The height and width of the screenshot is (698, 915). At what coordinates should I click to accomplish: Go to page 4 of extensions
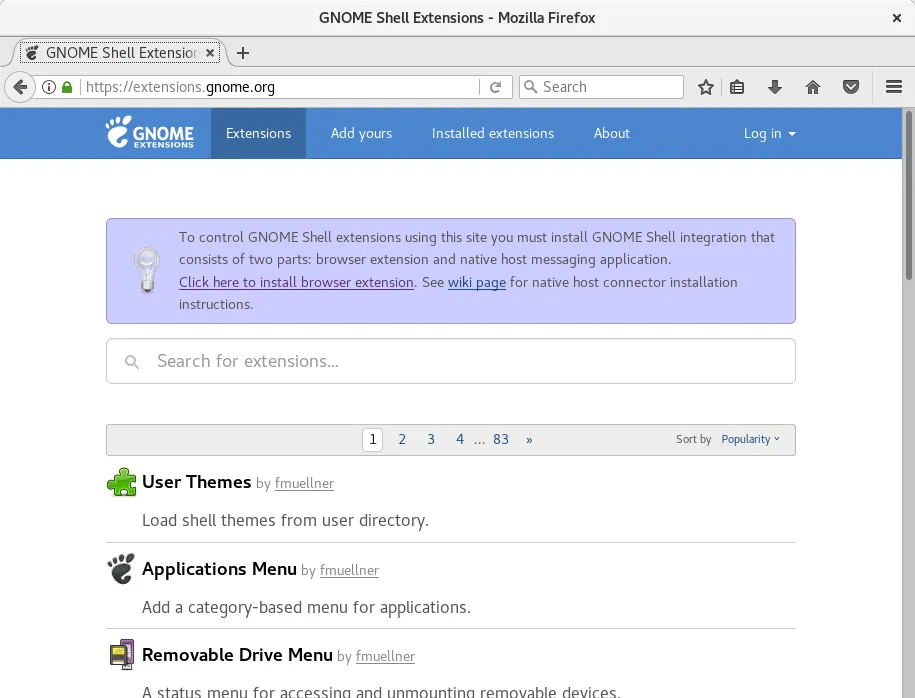pyautogui.click(x=460, y=439)
